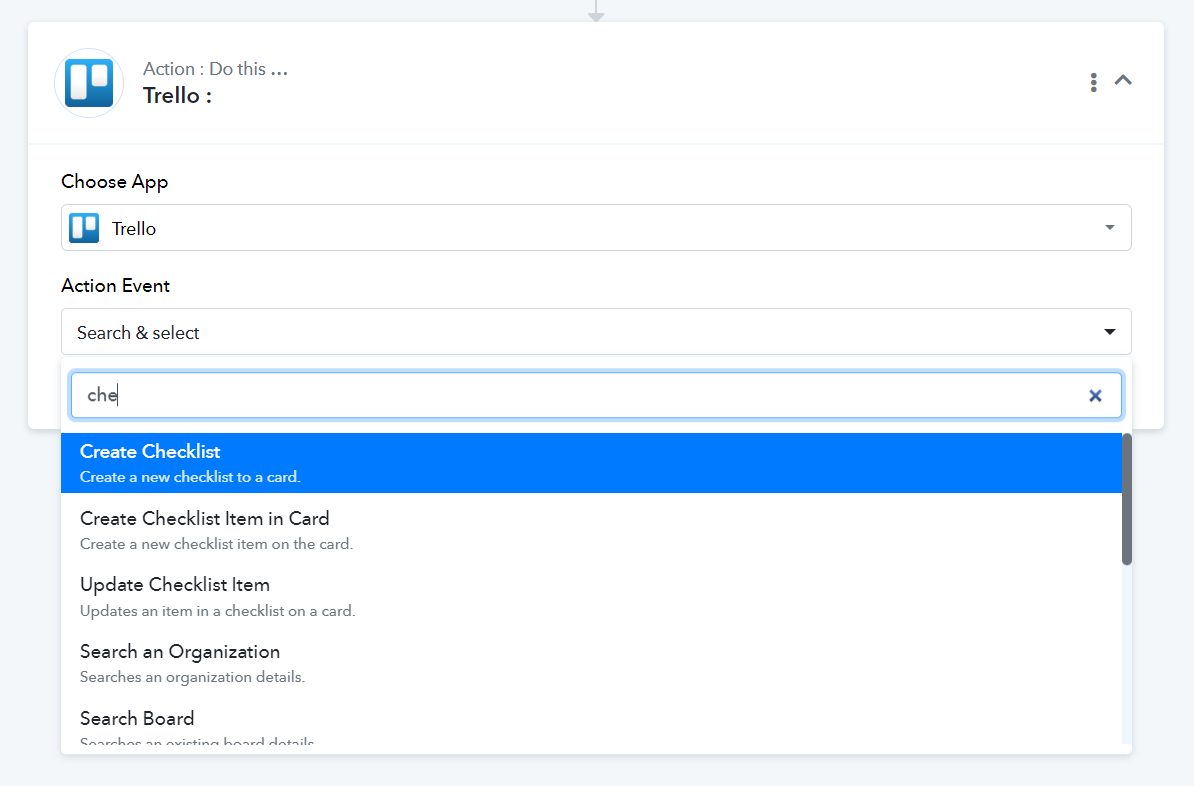Click the search field containing 'che'
The width and height of the screenshot is (1194, 786).
tap(596, 395)
